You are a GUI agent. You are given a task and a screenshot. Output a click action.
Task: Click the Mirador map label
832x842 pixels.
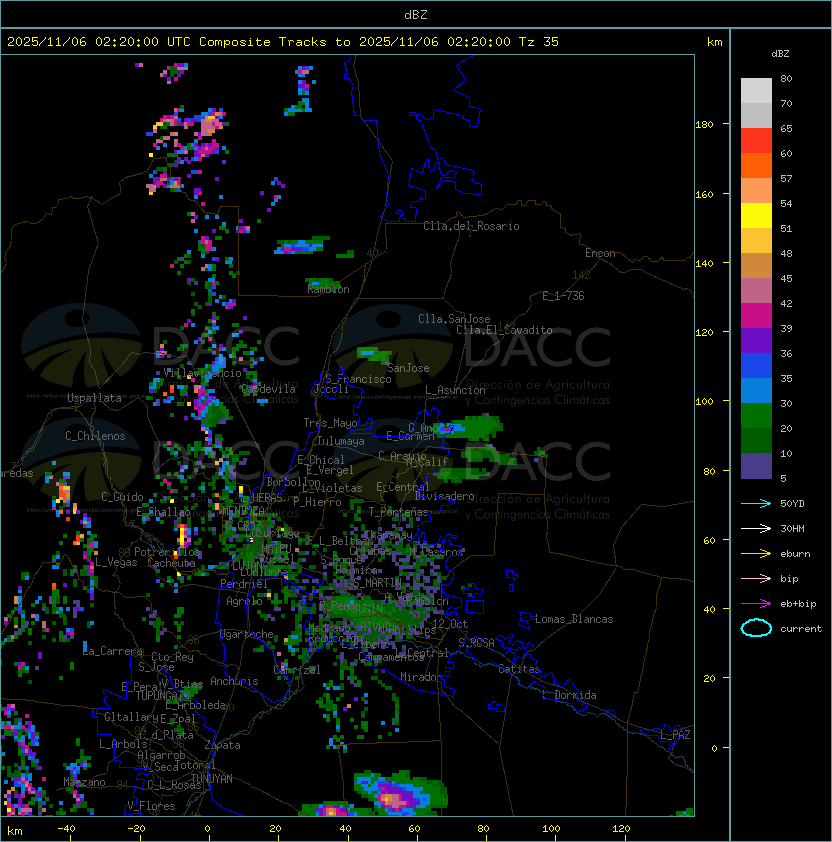coord(421,677)
